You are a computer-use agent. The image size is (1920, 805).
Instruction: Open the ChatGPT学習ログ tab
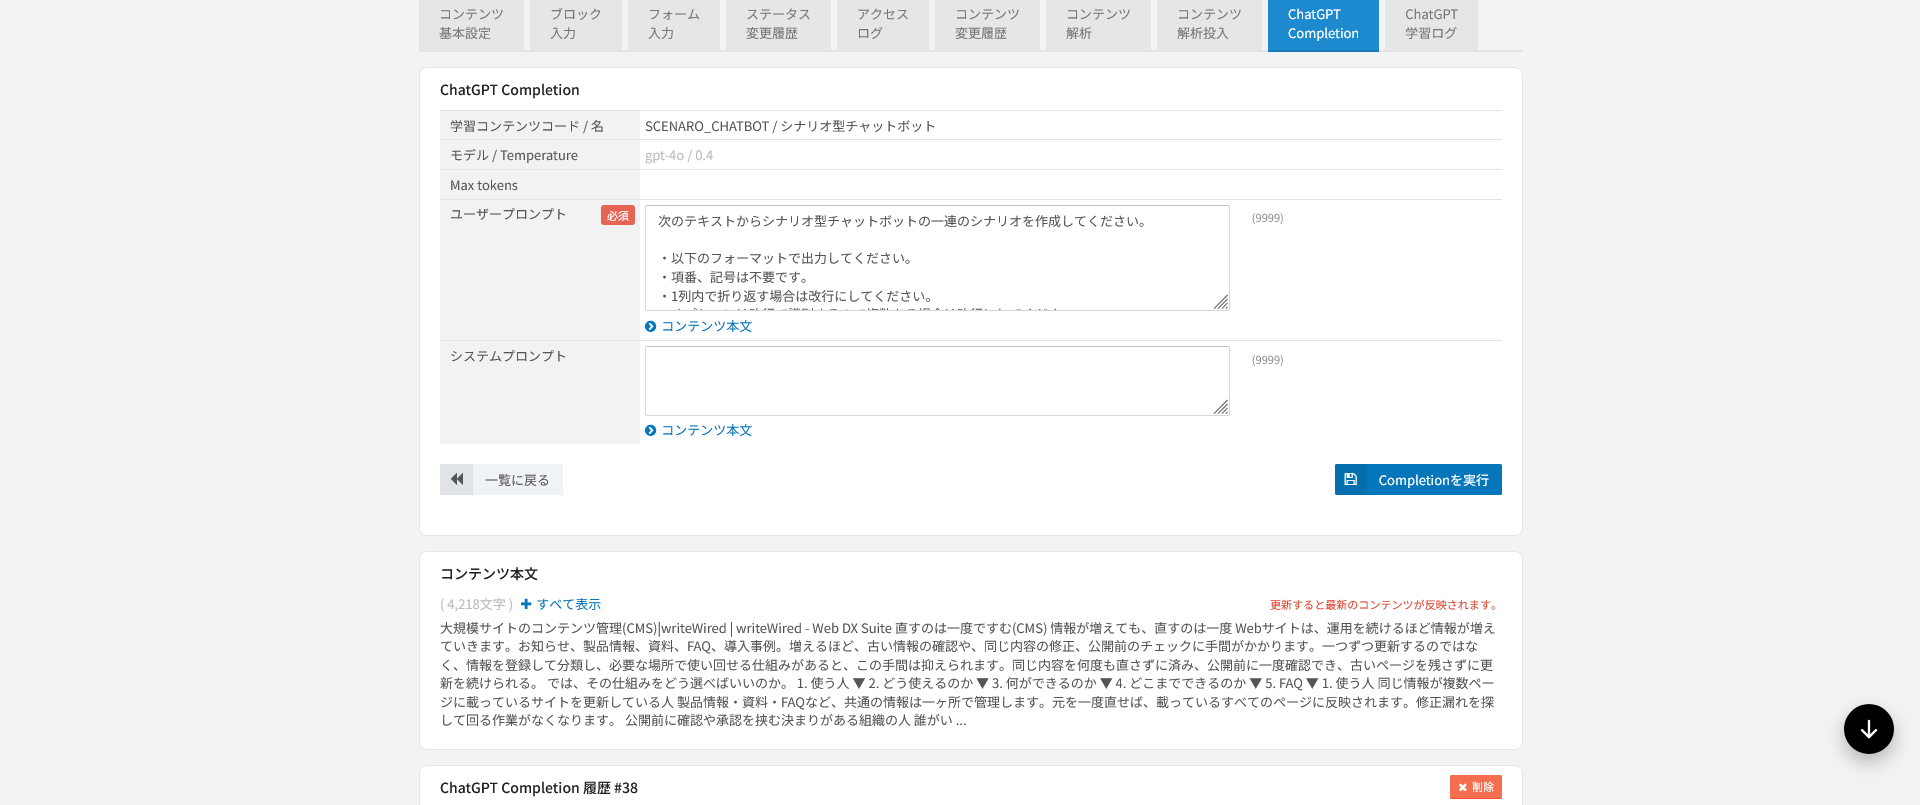point(1430,24)
